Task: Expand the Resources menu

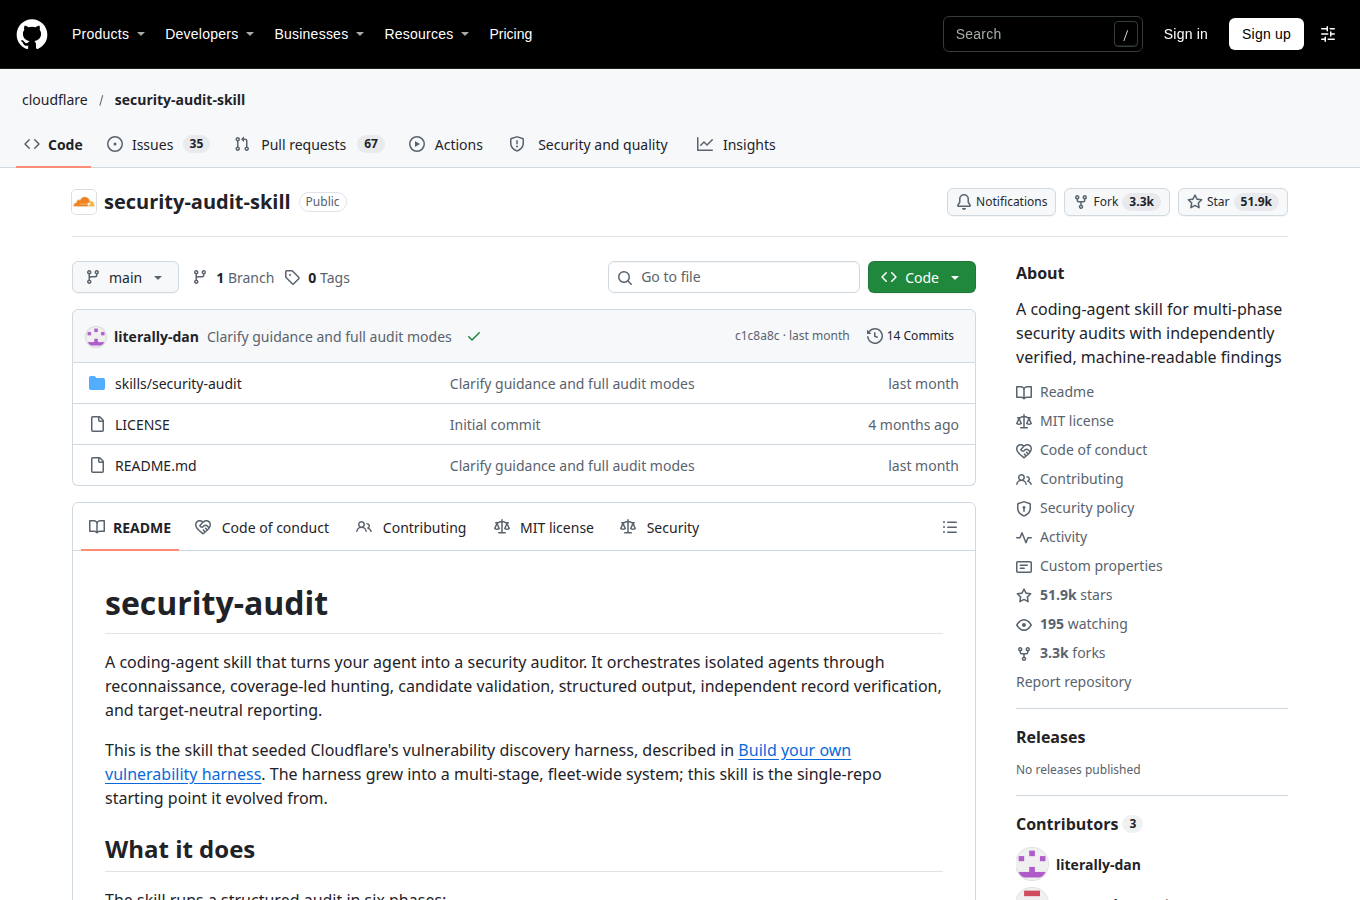Action: pos(427,34)
